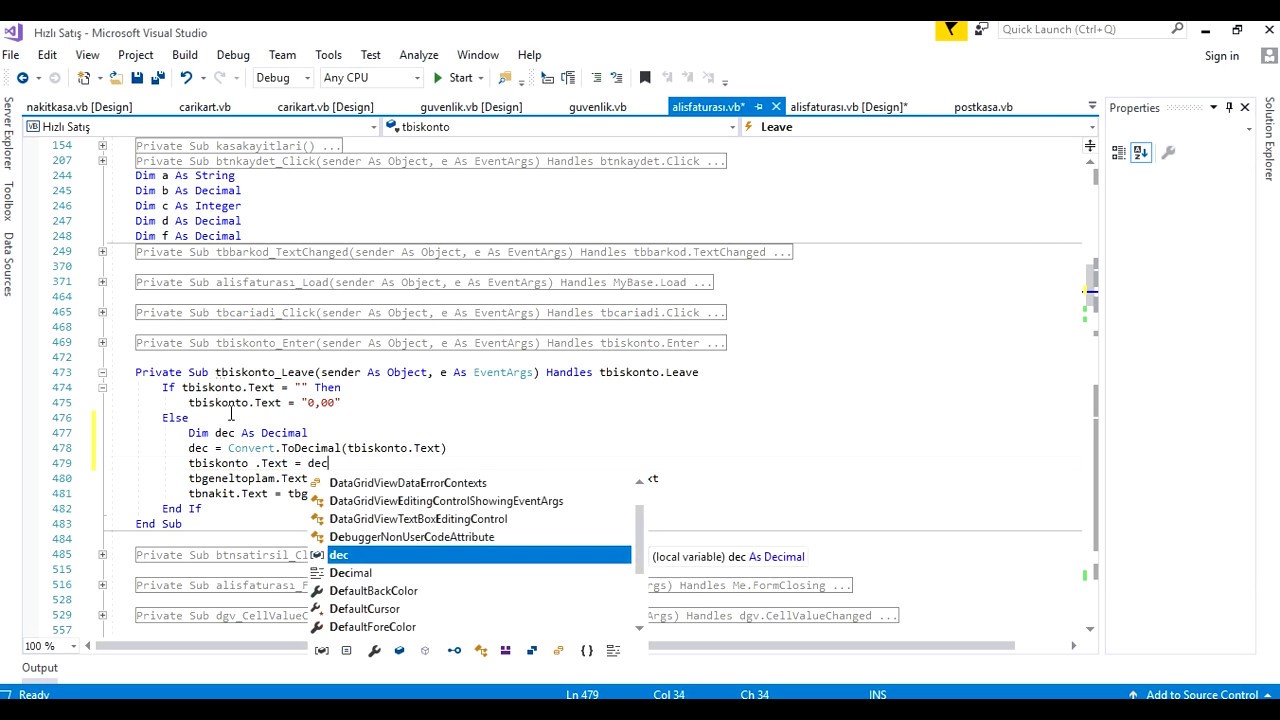The image size is (1280, 720).
Task: Click the Sign in link
Action: (x=1222, y=56)
